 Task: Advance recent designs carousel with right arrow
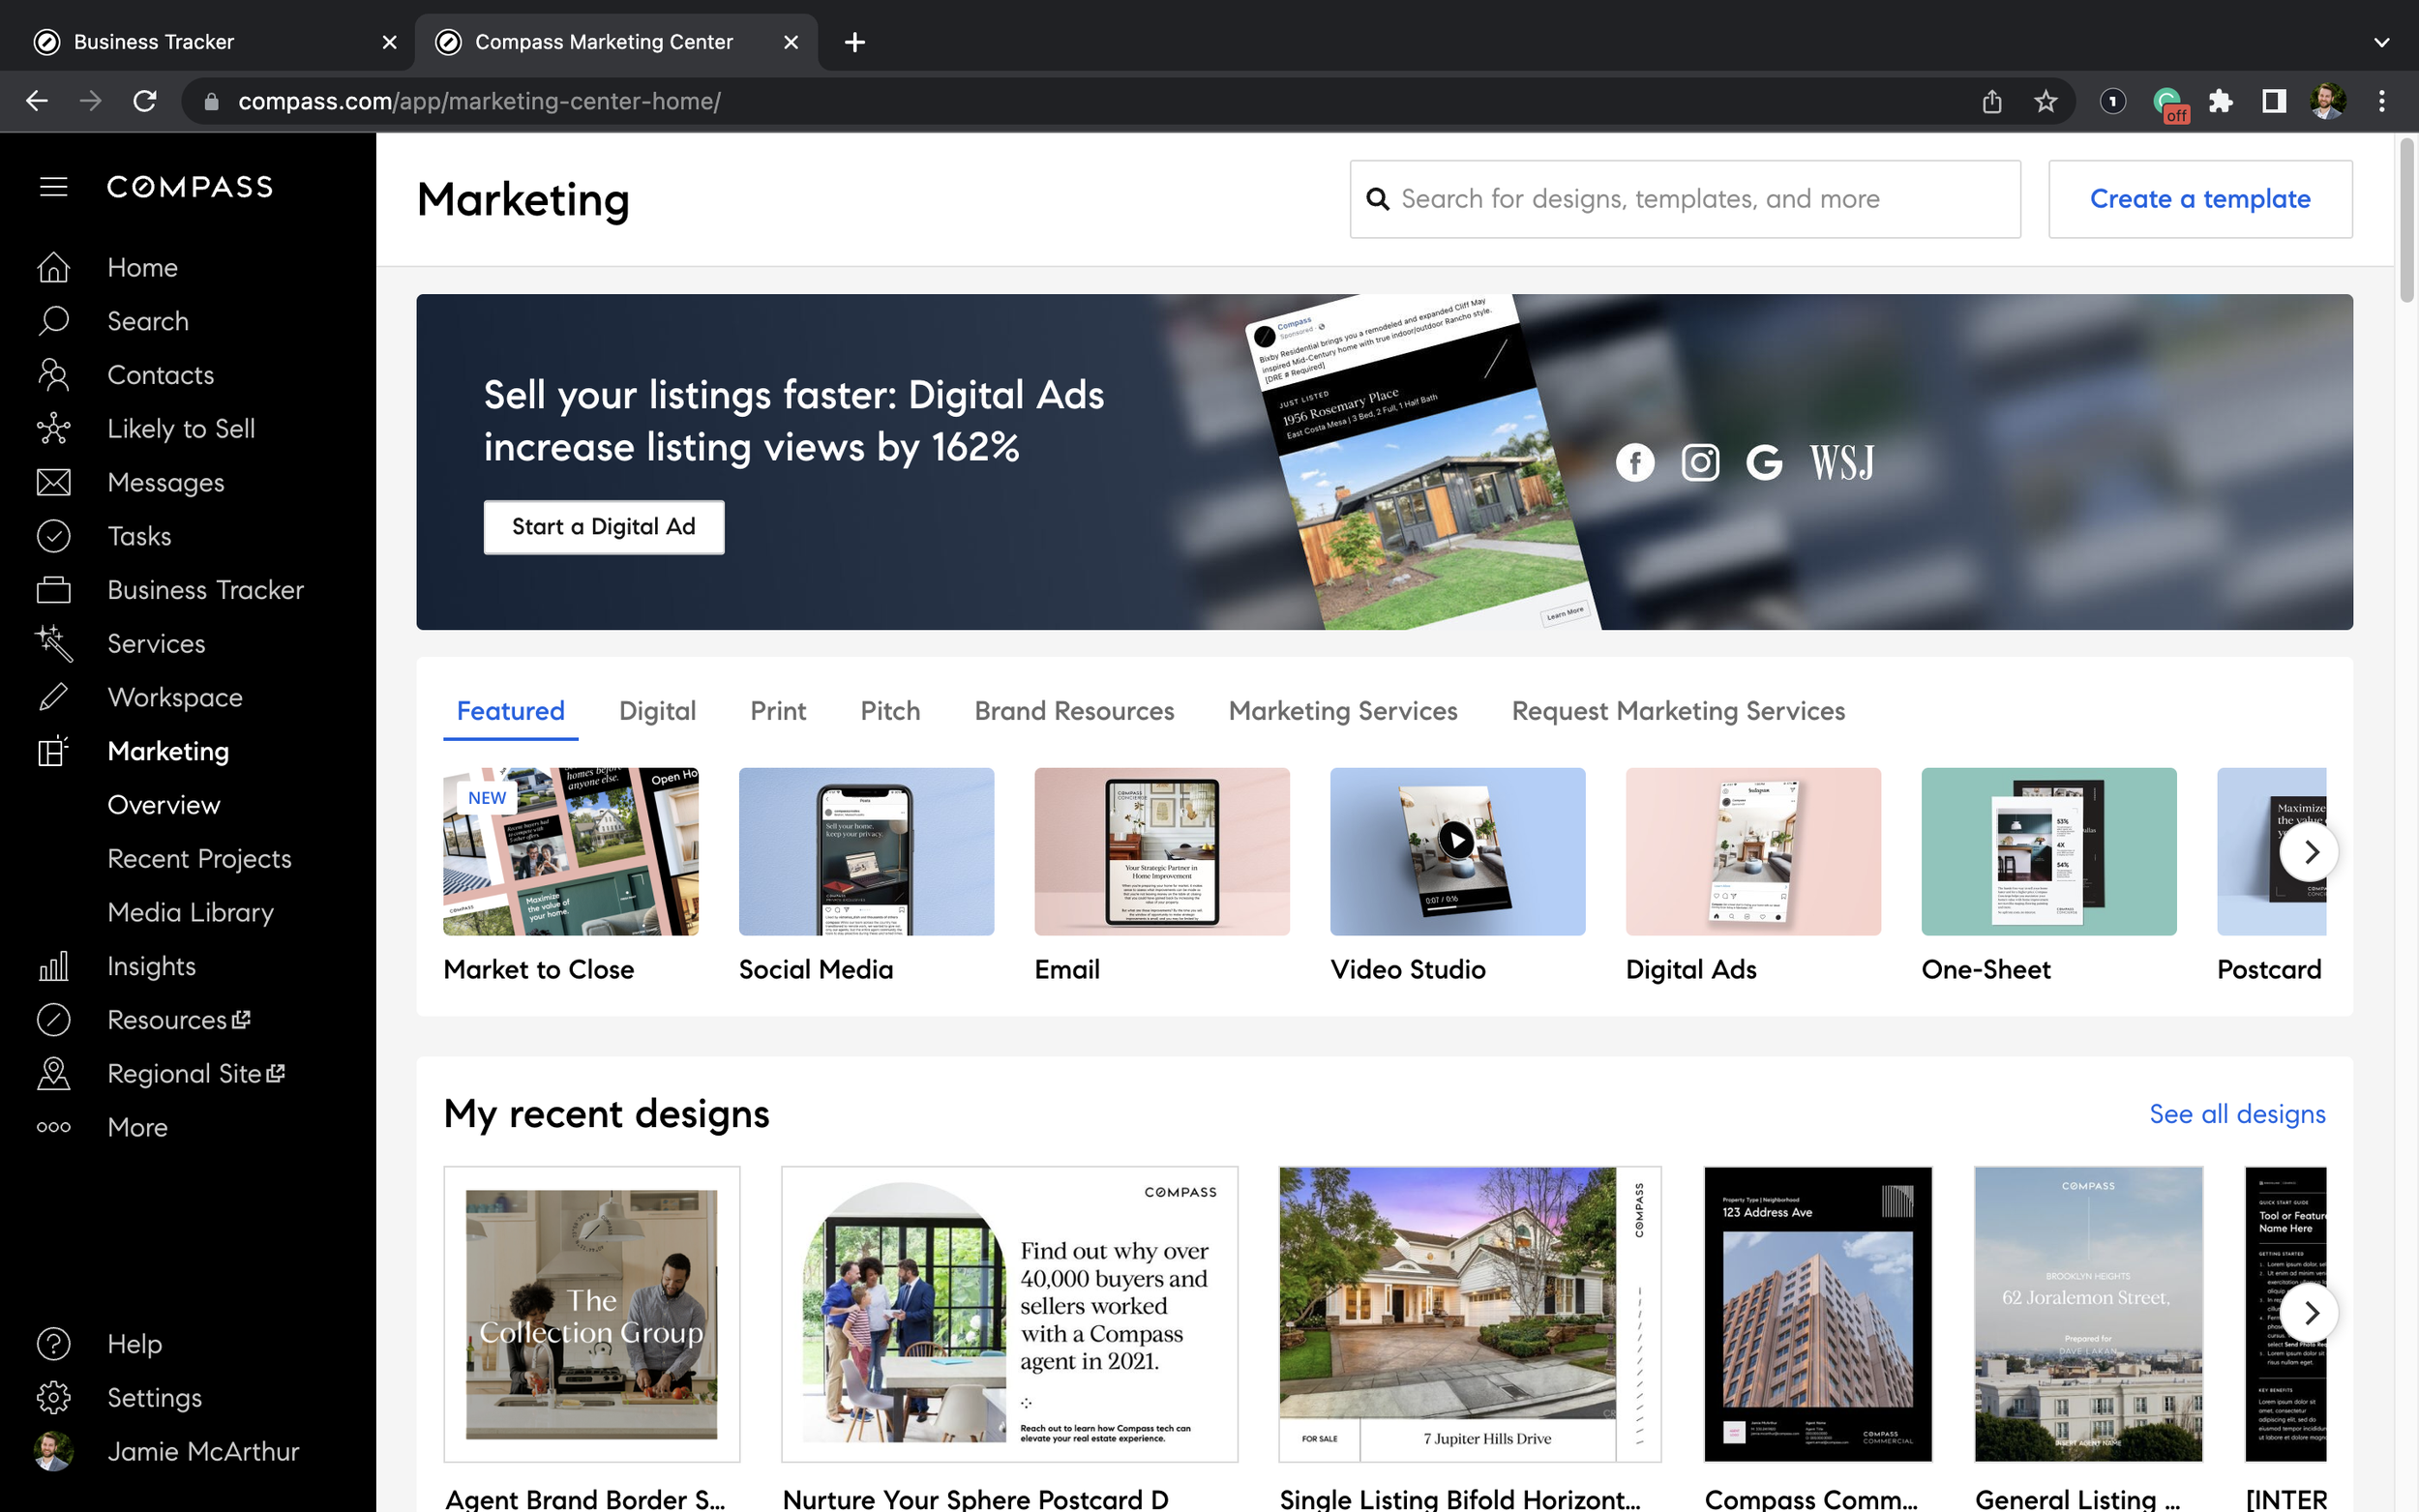[2310, 1312]
